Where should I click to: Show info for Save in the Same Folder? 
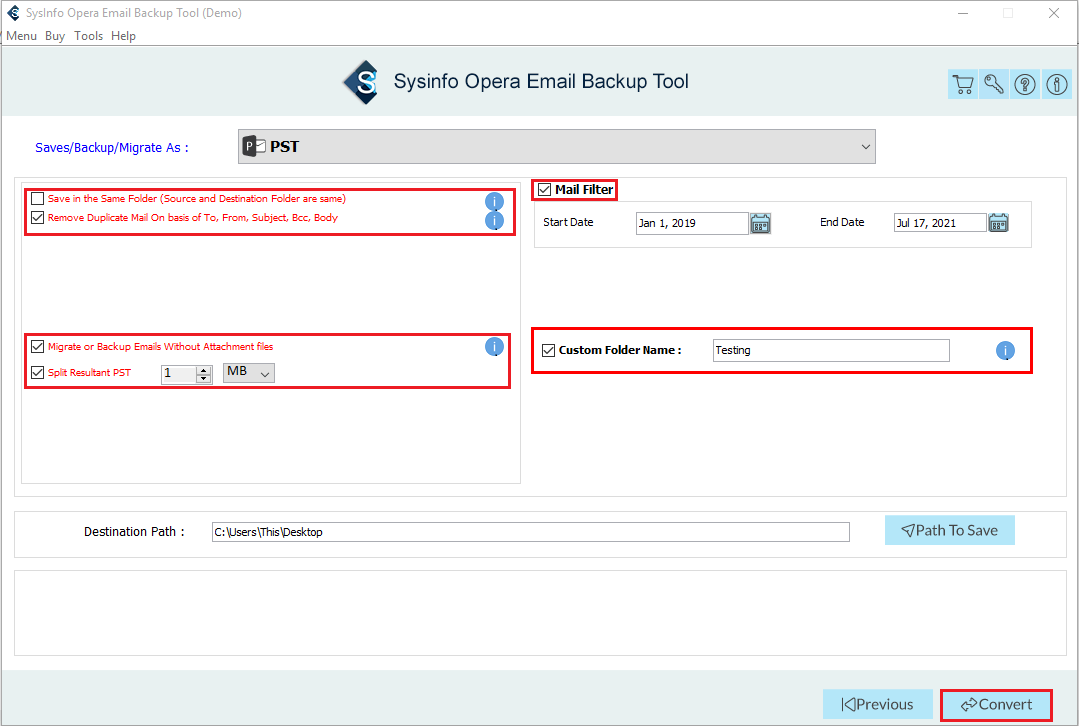click(x=494, y=201)
